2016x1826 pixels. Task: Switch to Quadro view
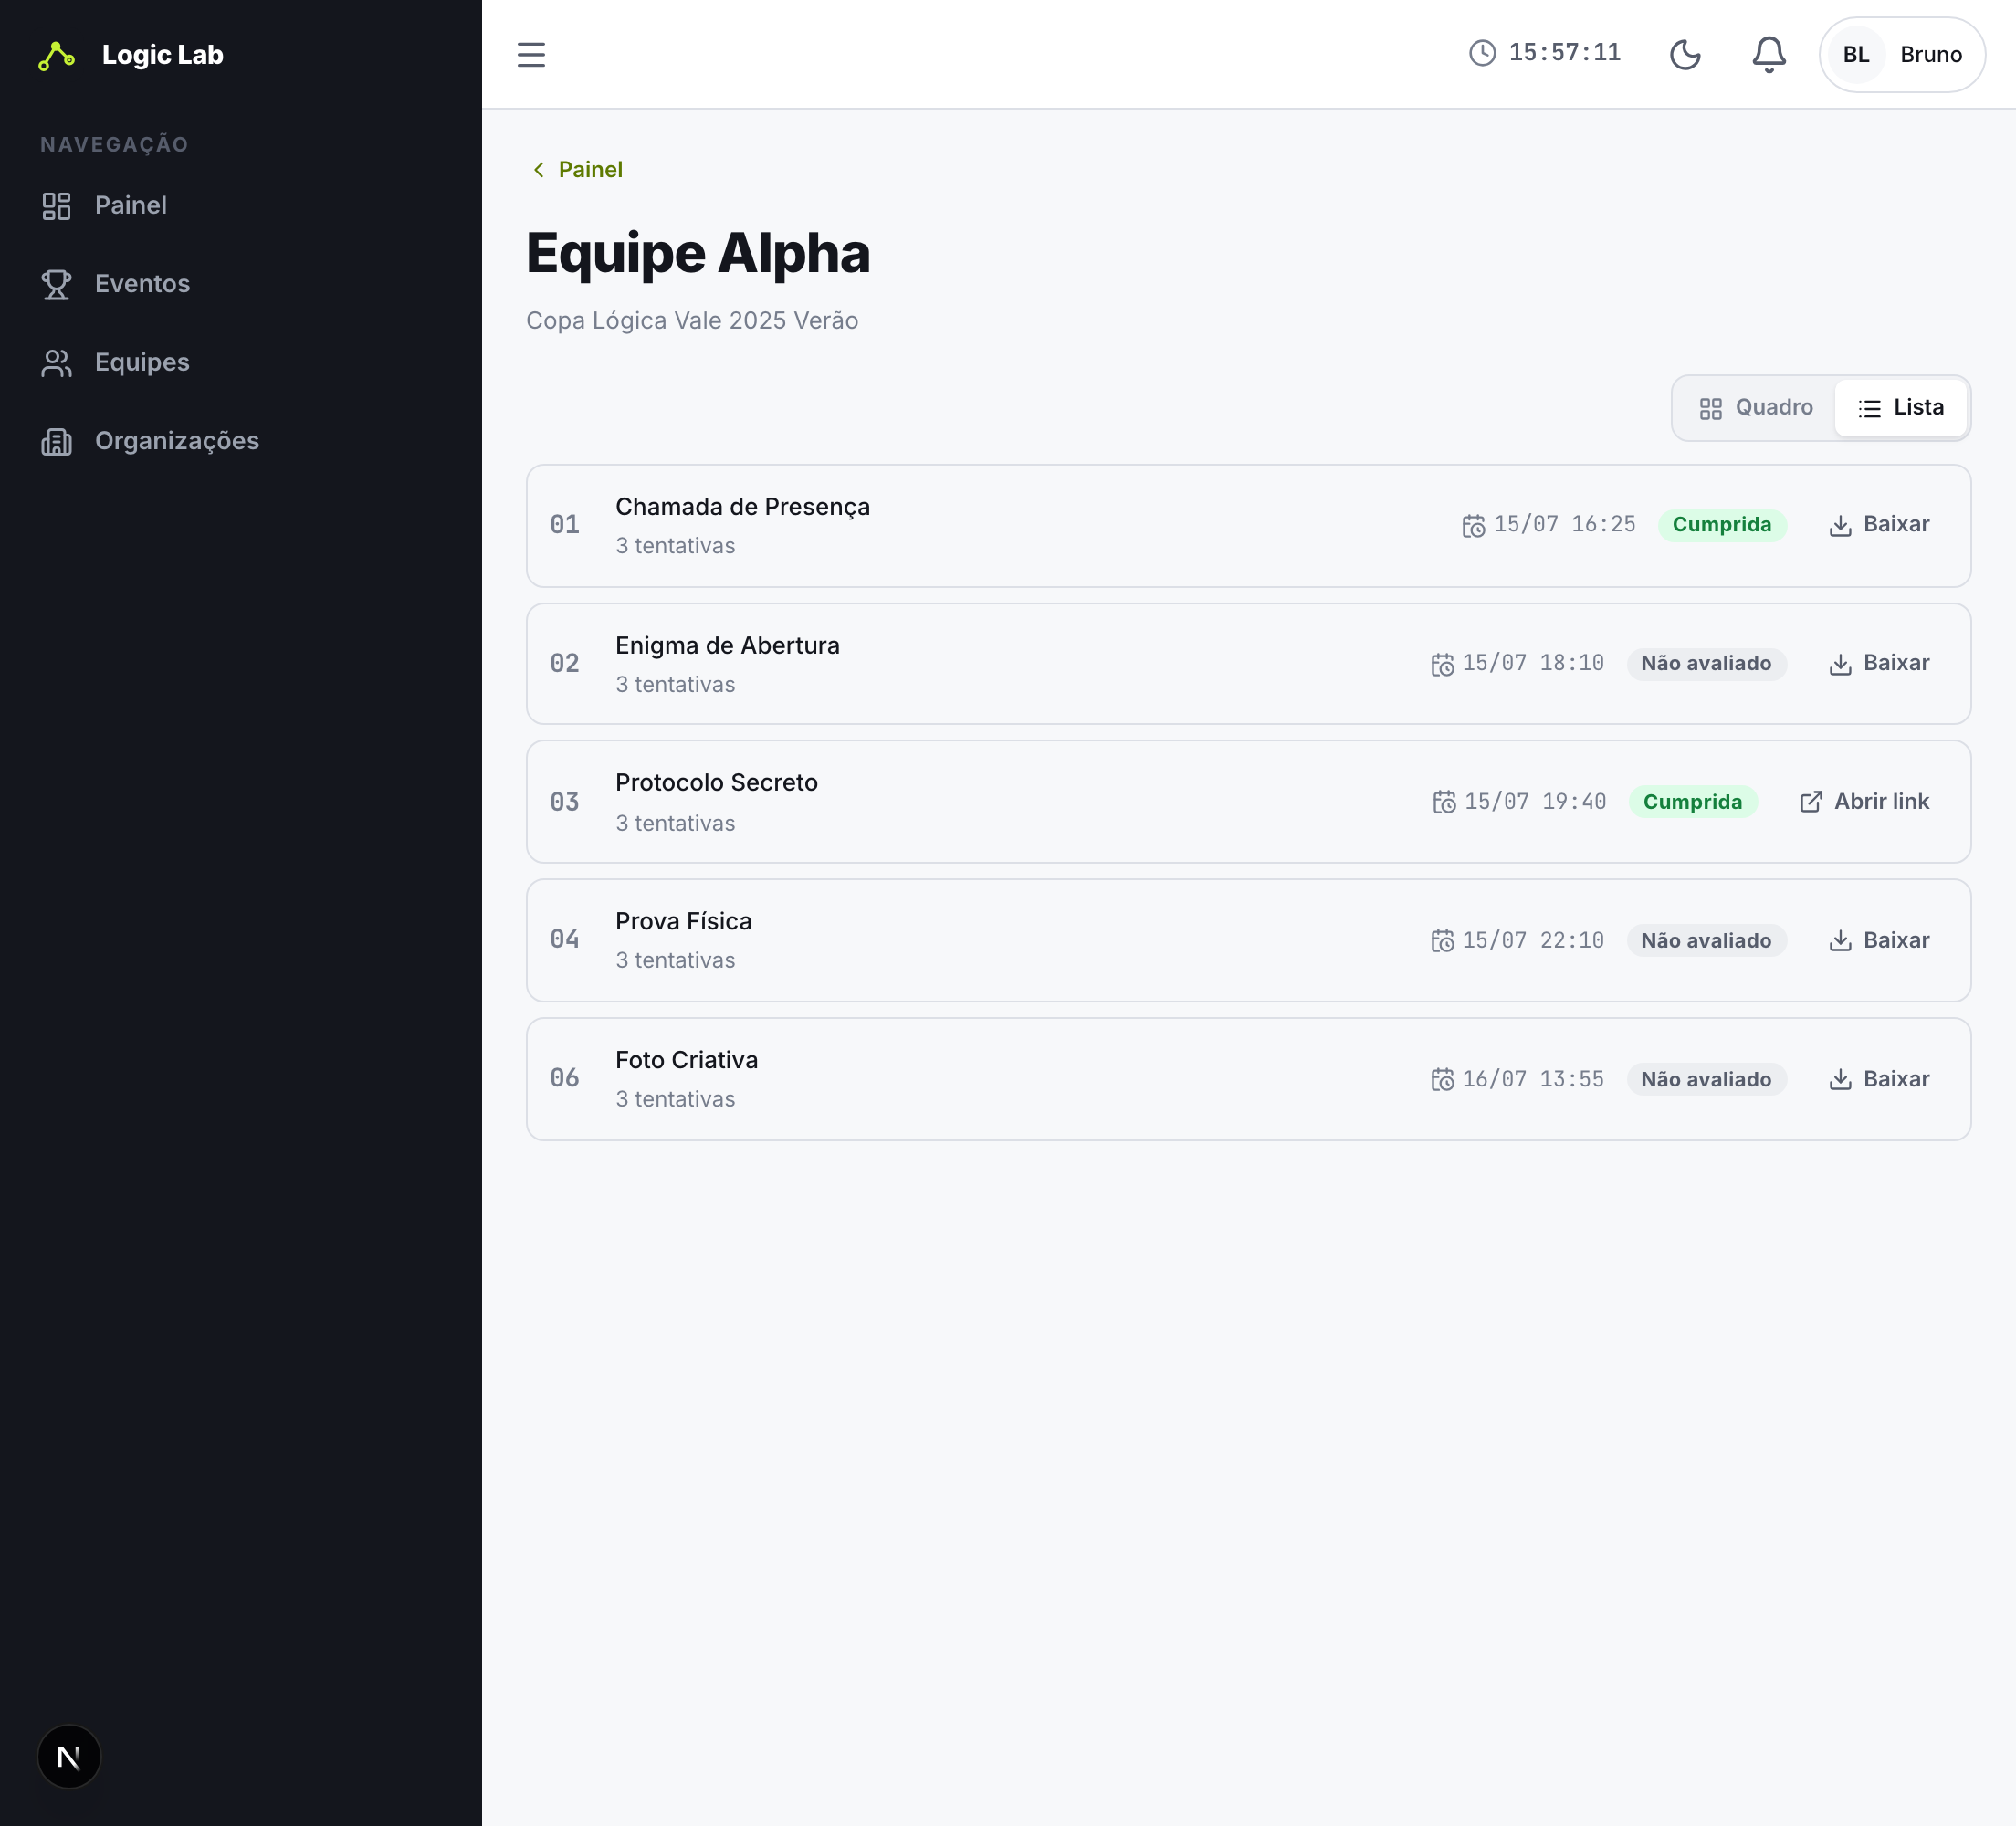(1755, 408)
